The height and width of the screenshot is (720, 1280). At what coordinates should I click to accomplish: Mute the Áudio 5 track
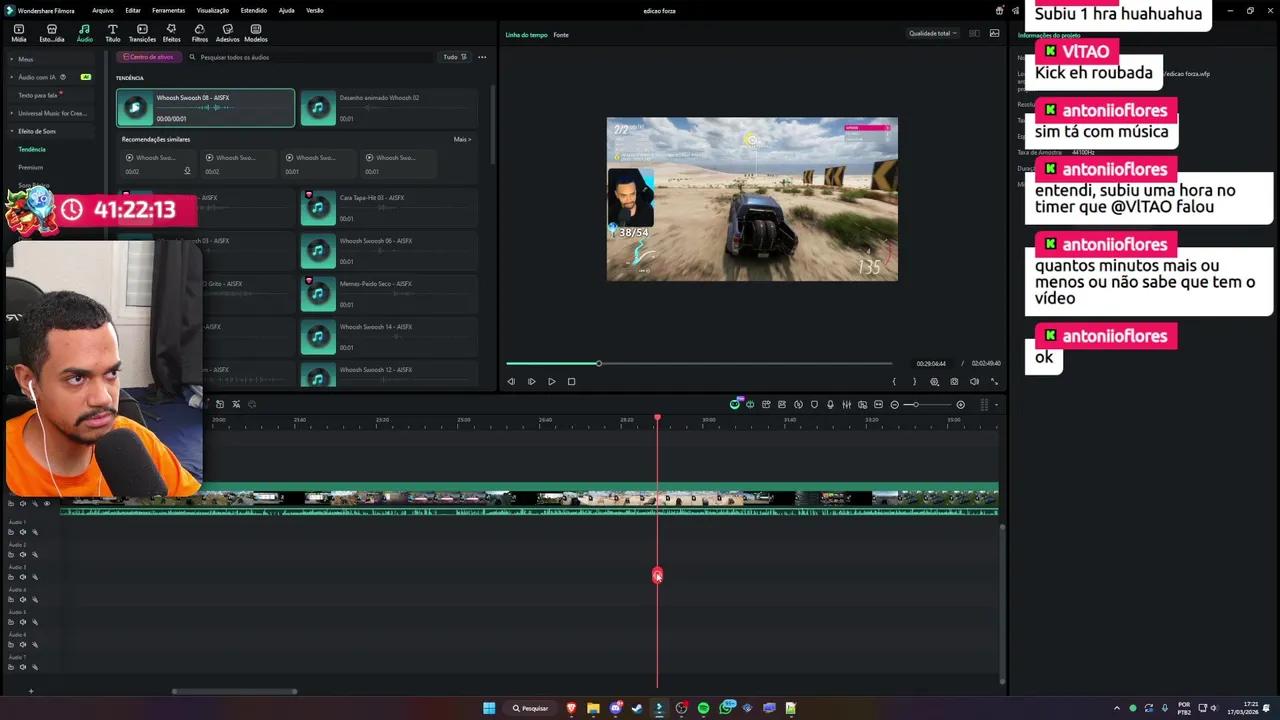[23, 622]
